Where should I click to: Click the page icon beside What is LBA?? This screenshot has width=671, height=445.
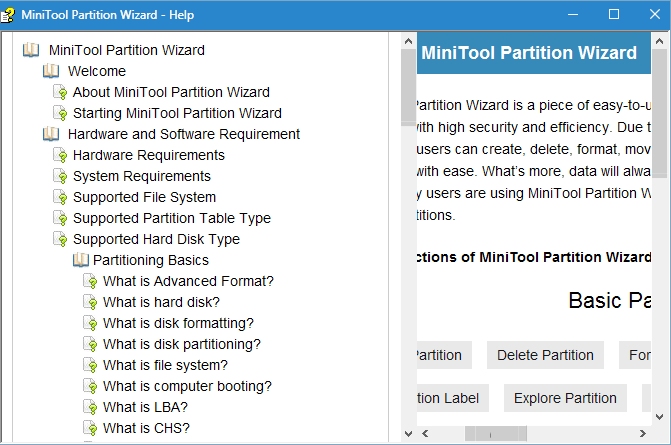pyautogui.click(x=91, y=407)
